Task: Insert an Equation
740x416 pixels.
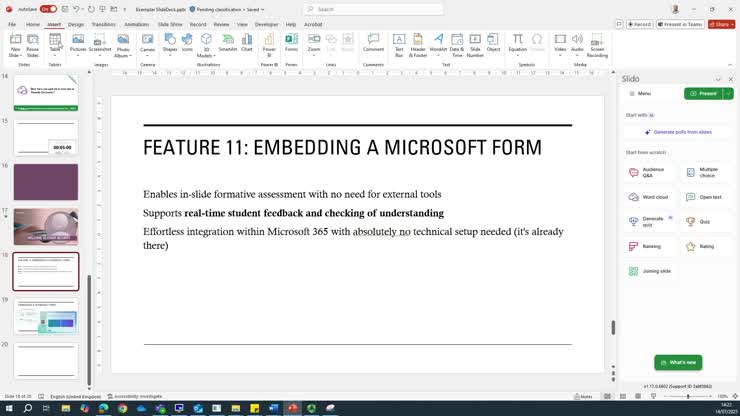Action: (x=517, y=45)
